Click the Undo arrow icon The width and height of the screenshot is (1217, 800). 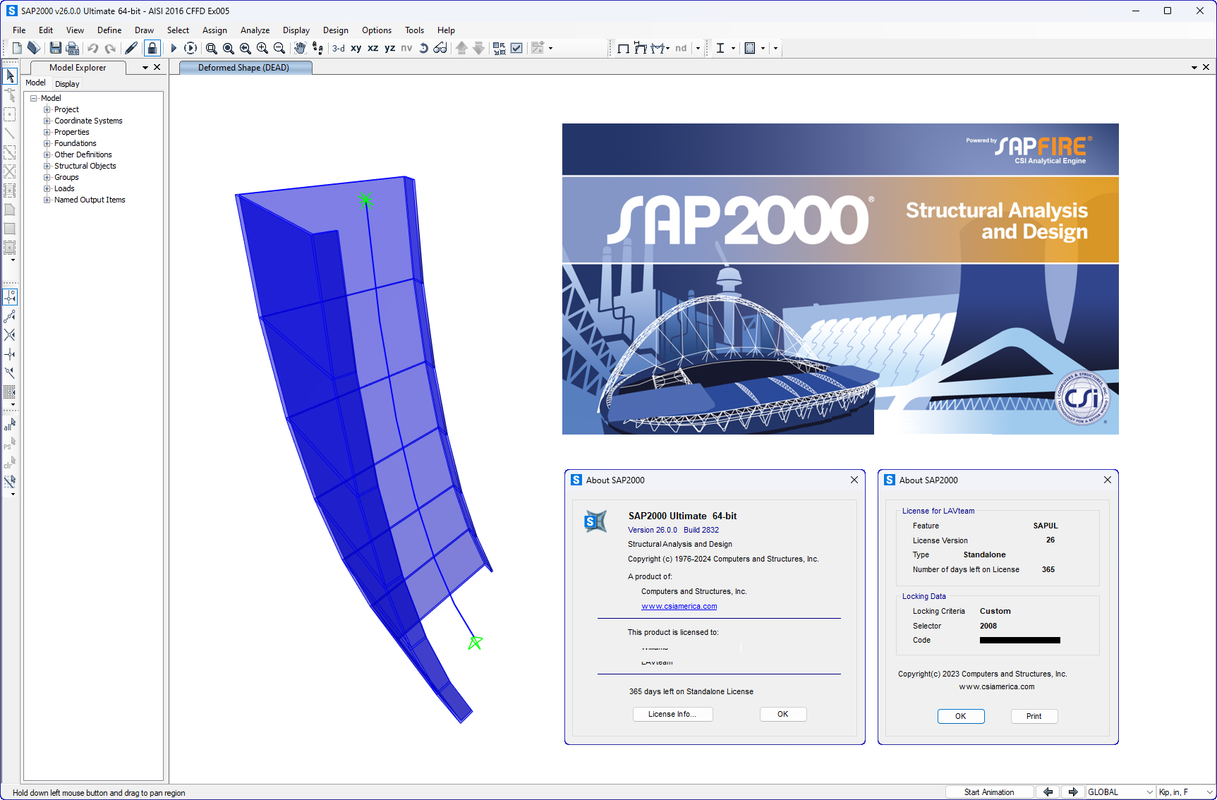click(93, 48)
